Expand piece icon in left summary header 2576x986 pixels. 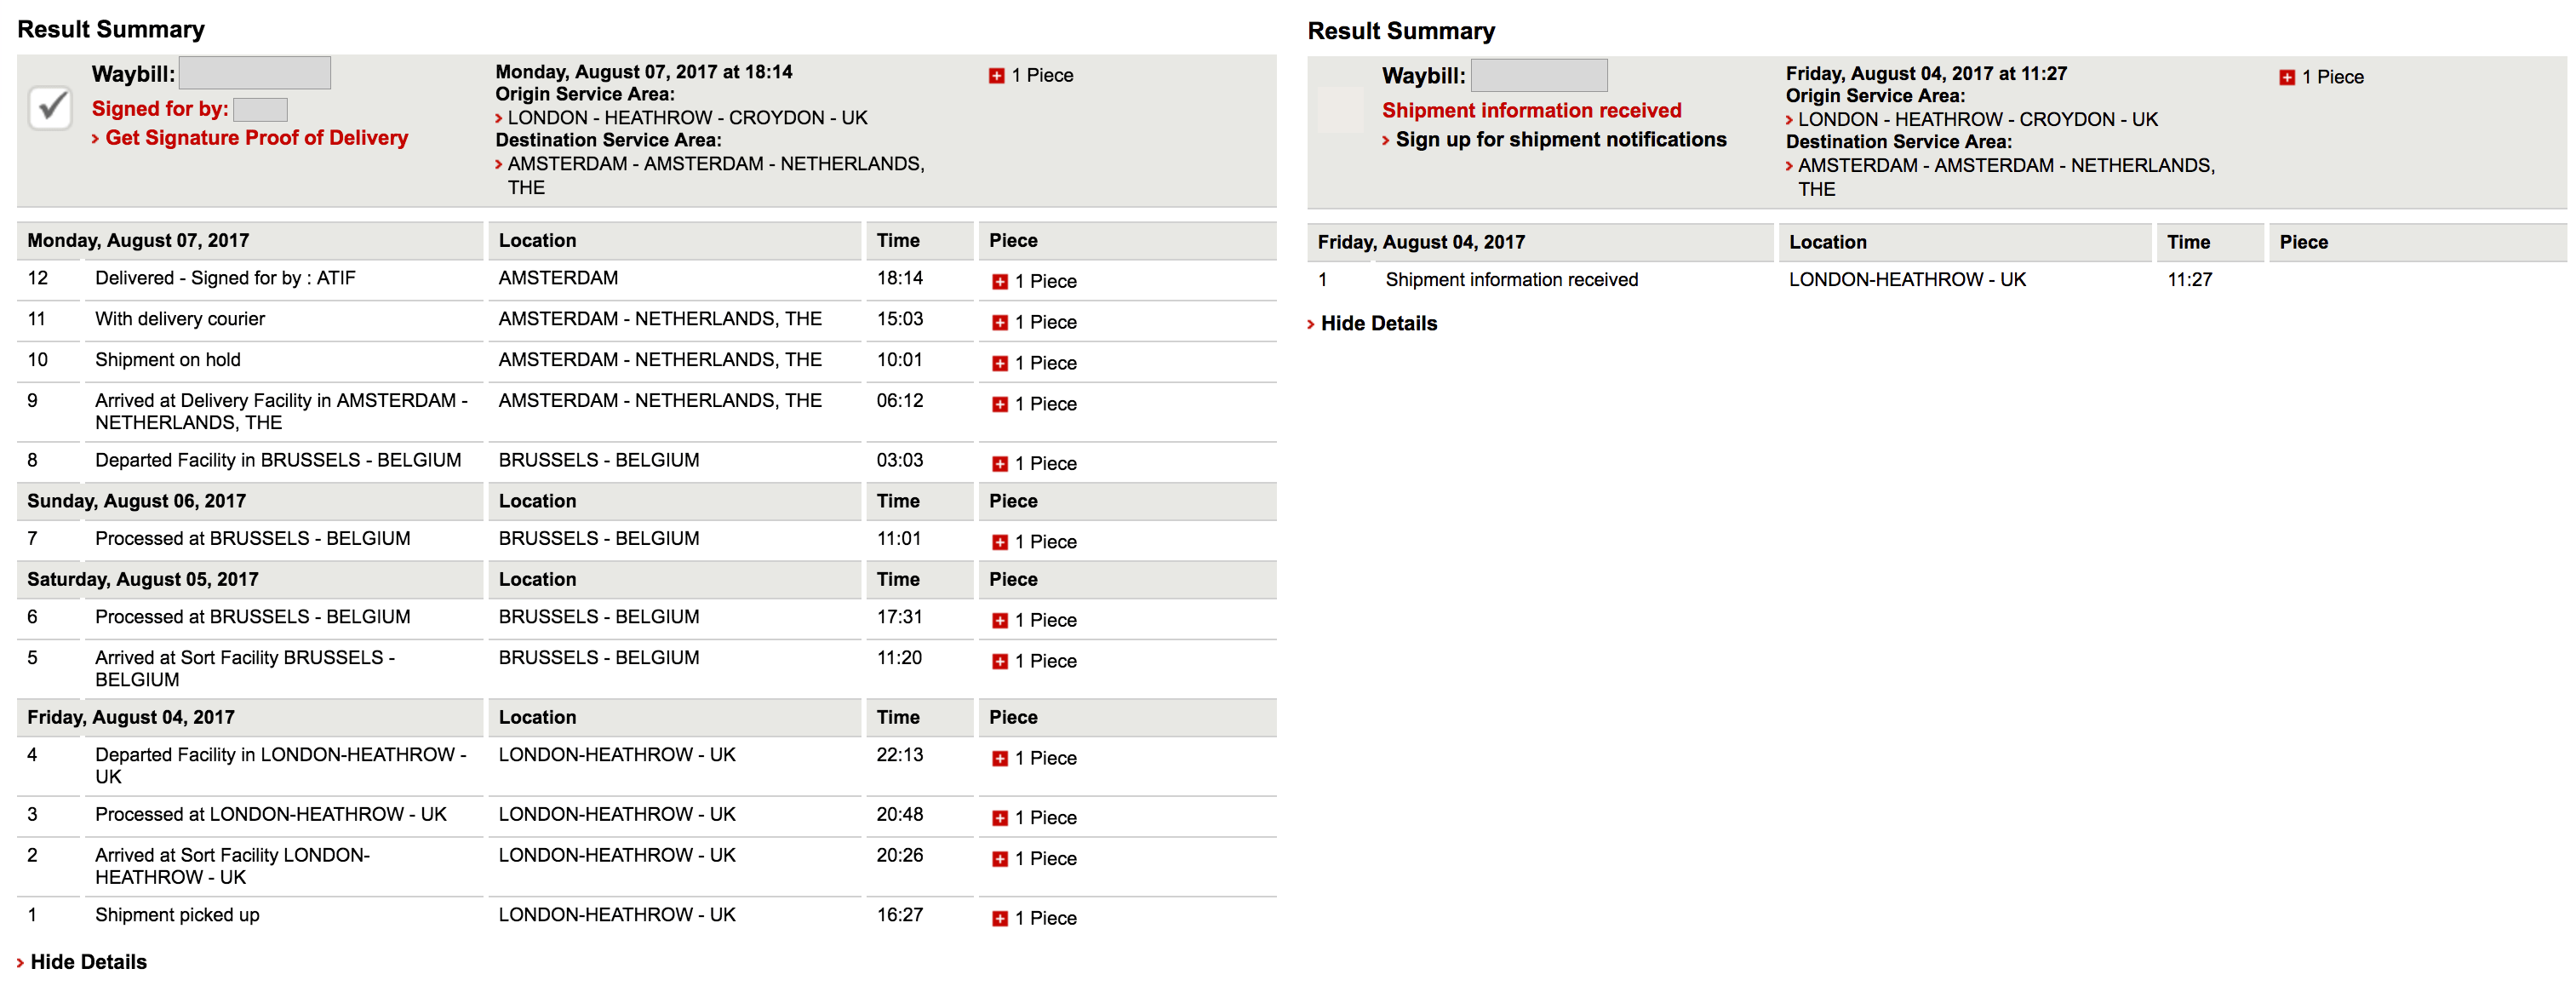click(996, 76)
